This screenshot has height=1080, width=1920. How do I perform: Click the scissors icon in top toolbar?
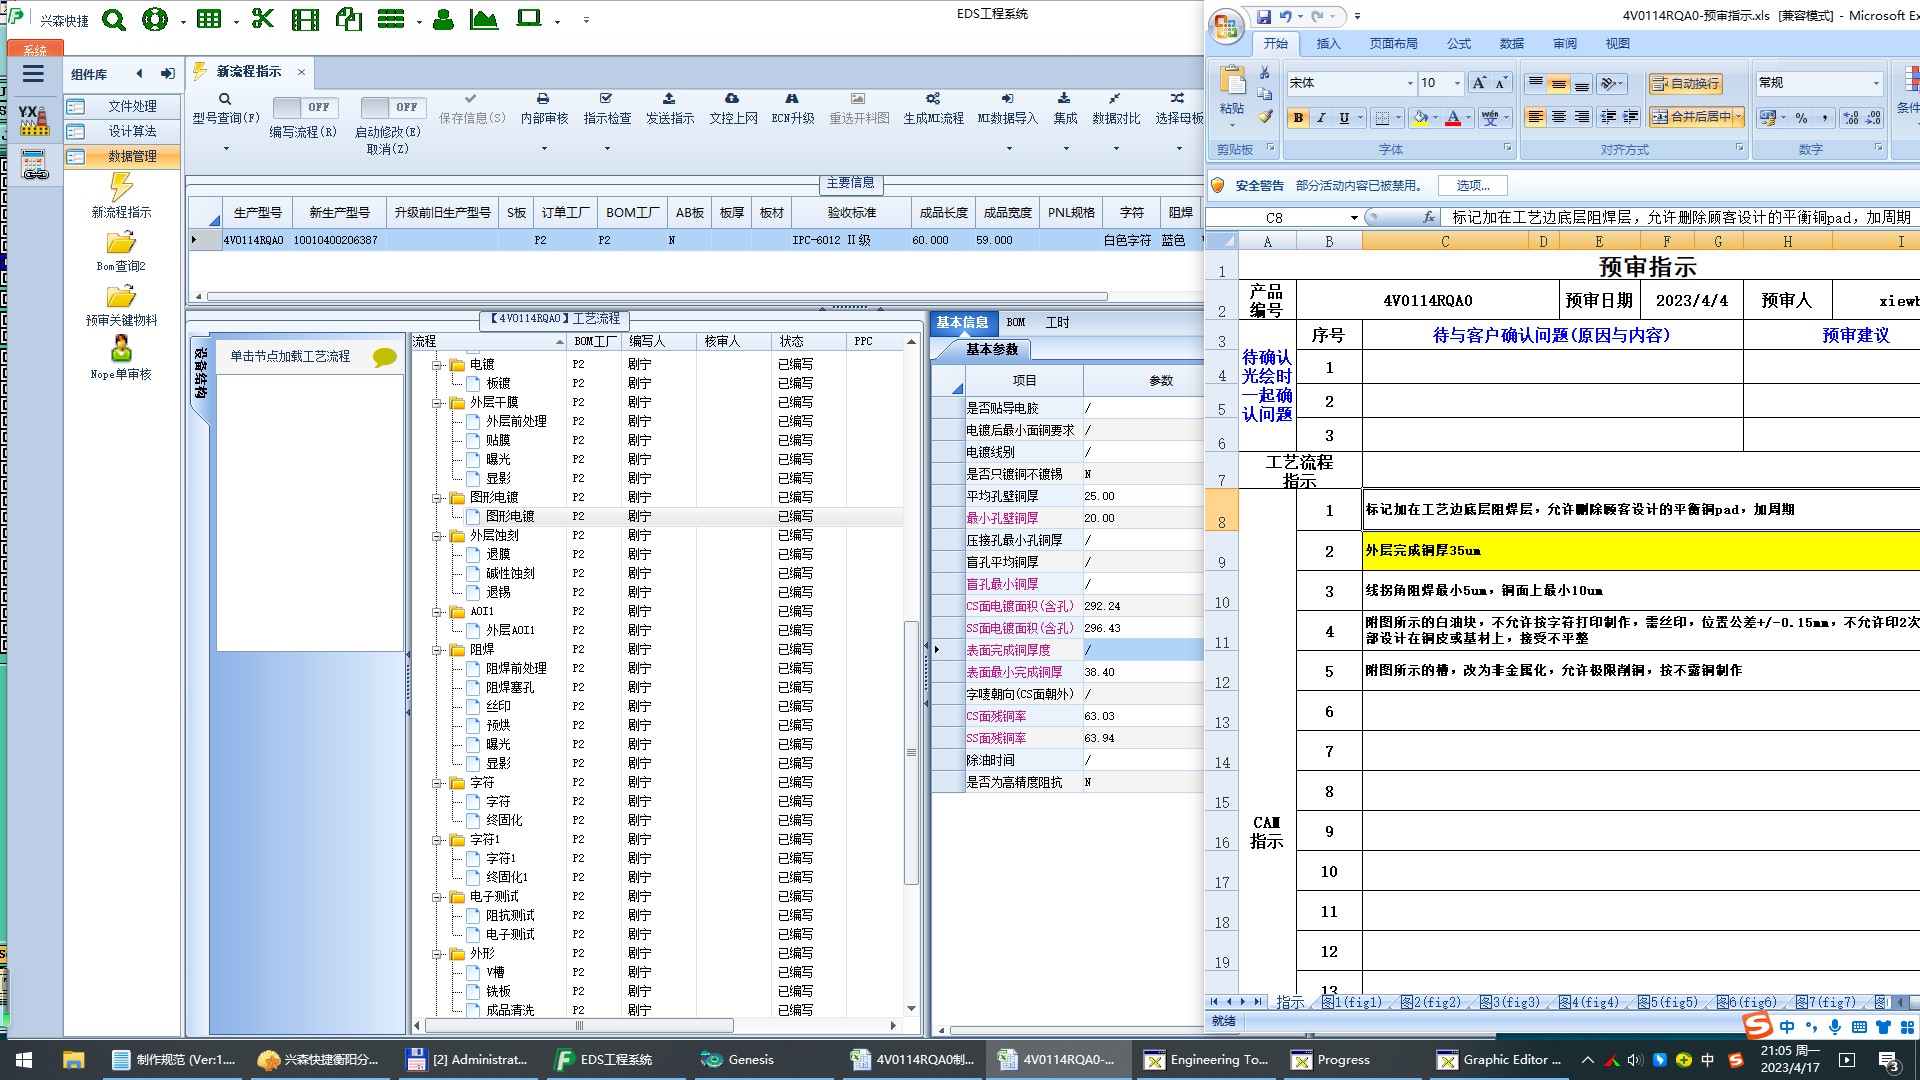tap(262, 19)
